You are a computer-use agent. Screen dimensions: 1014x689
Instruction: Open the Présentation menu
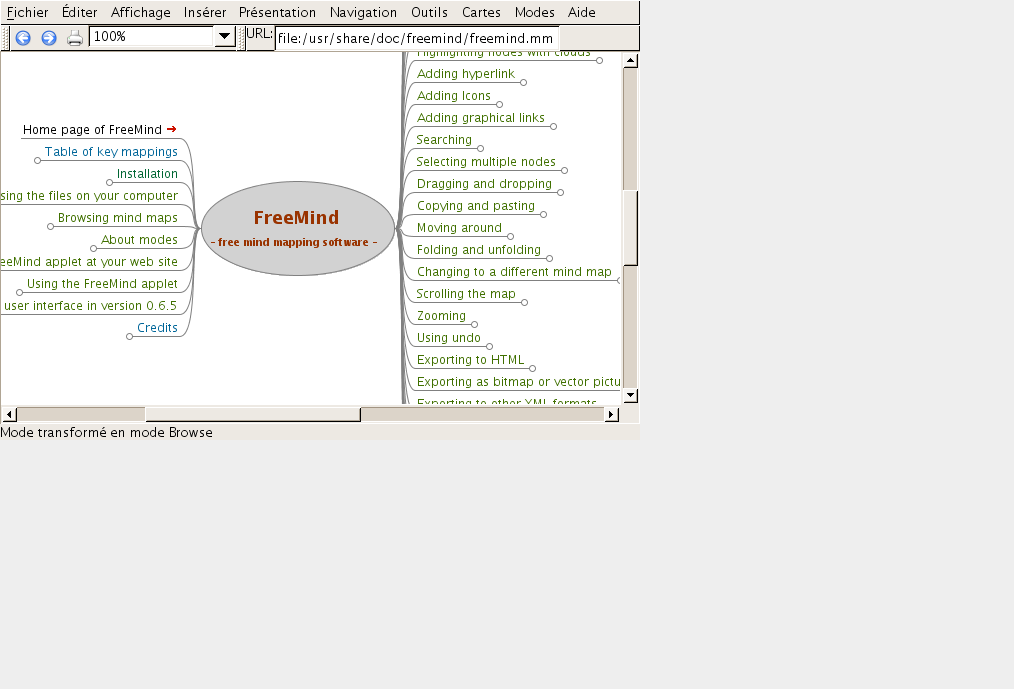277,12
